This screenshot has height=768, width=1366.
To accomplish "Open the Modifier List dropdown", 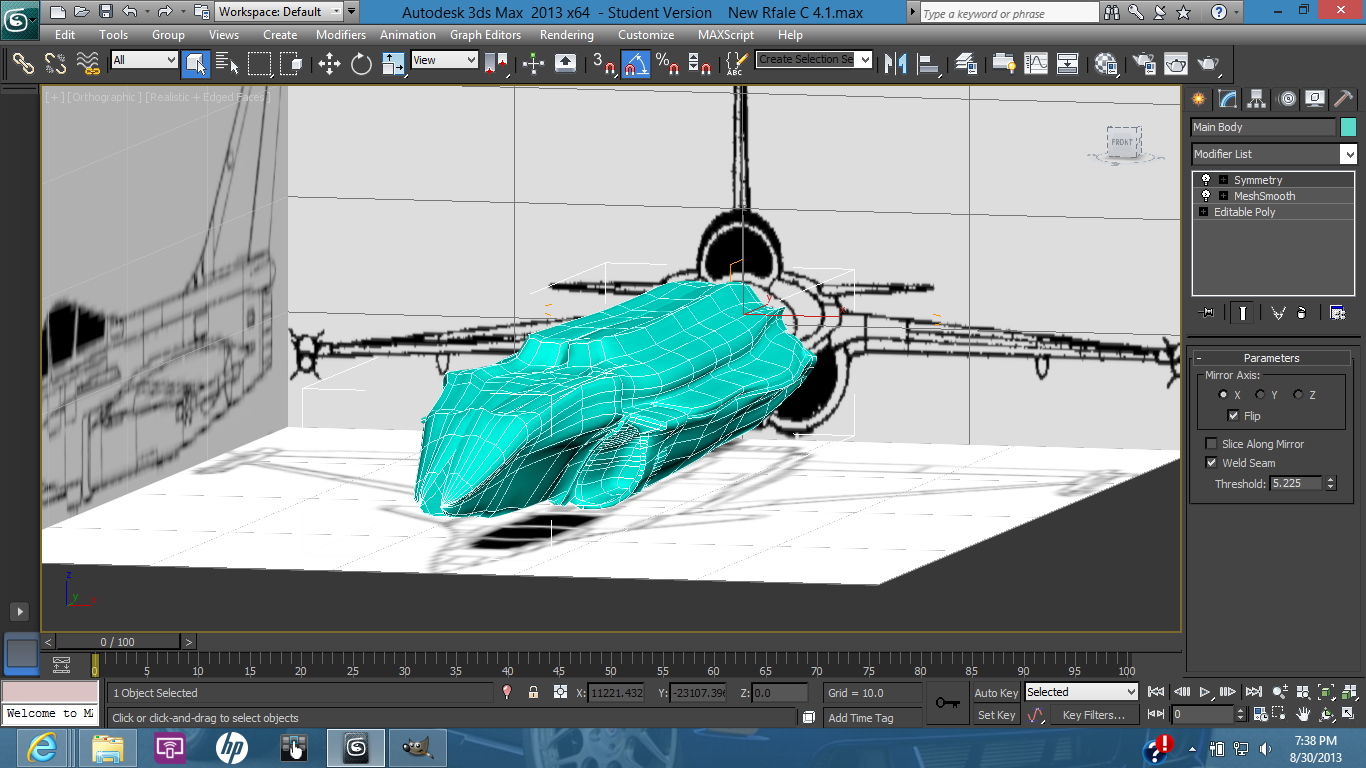I will tap(1274, 154).
